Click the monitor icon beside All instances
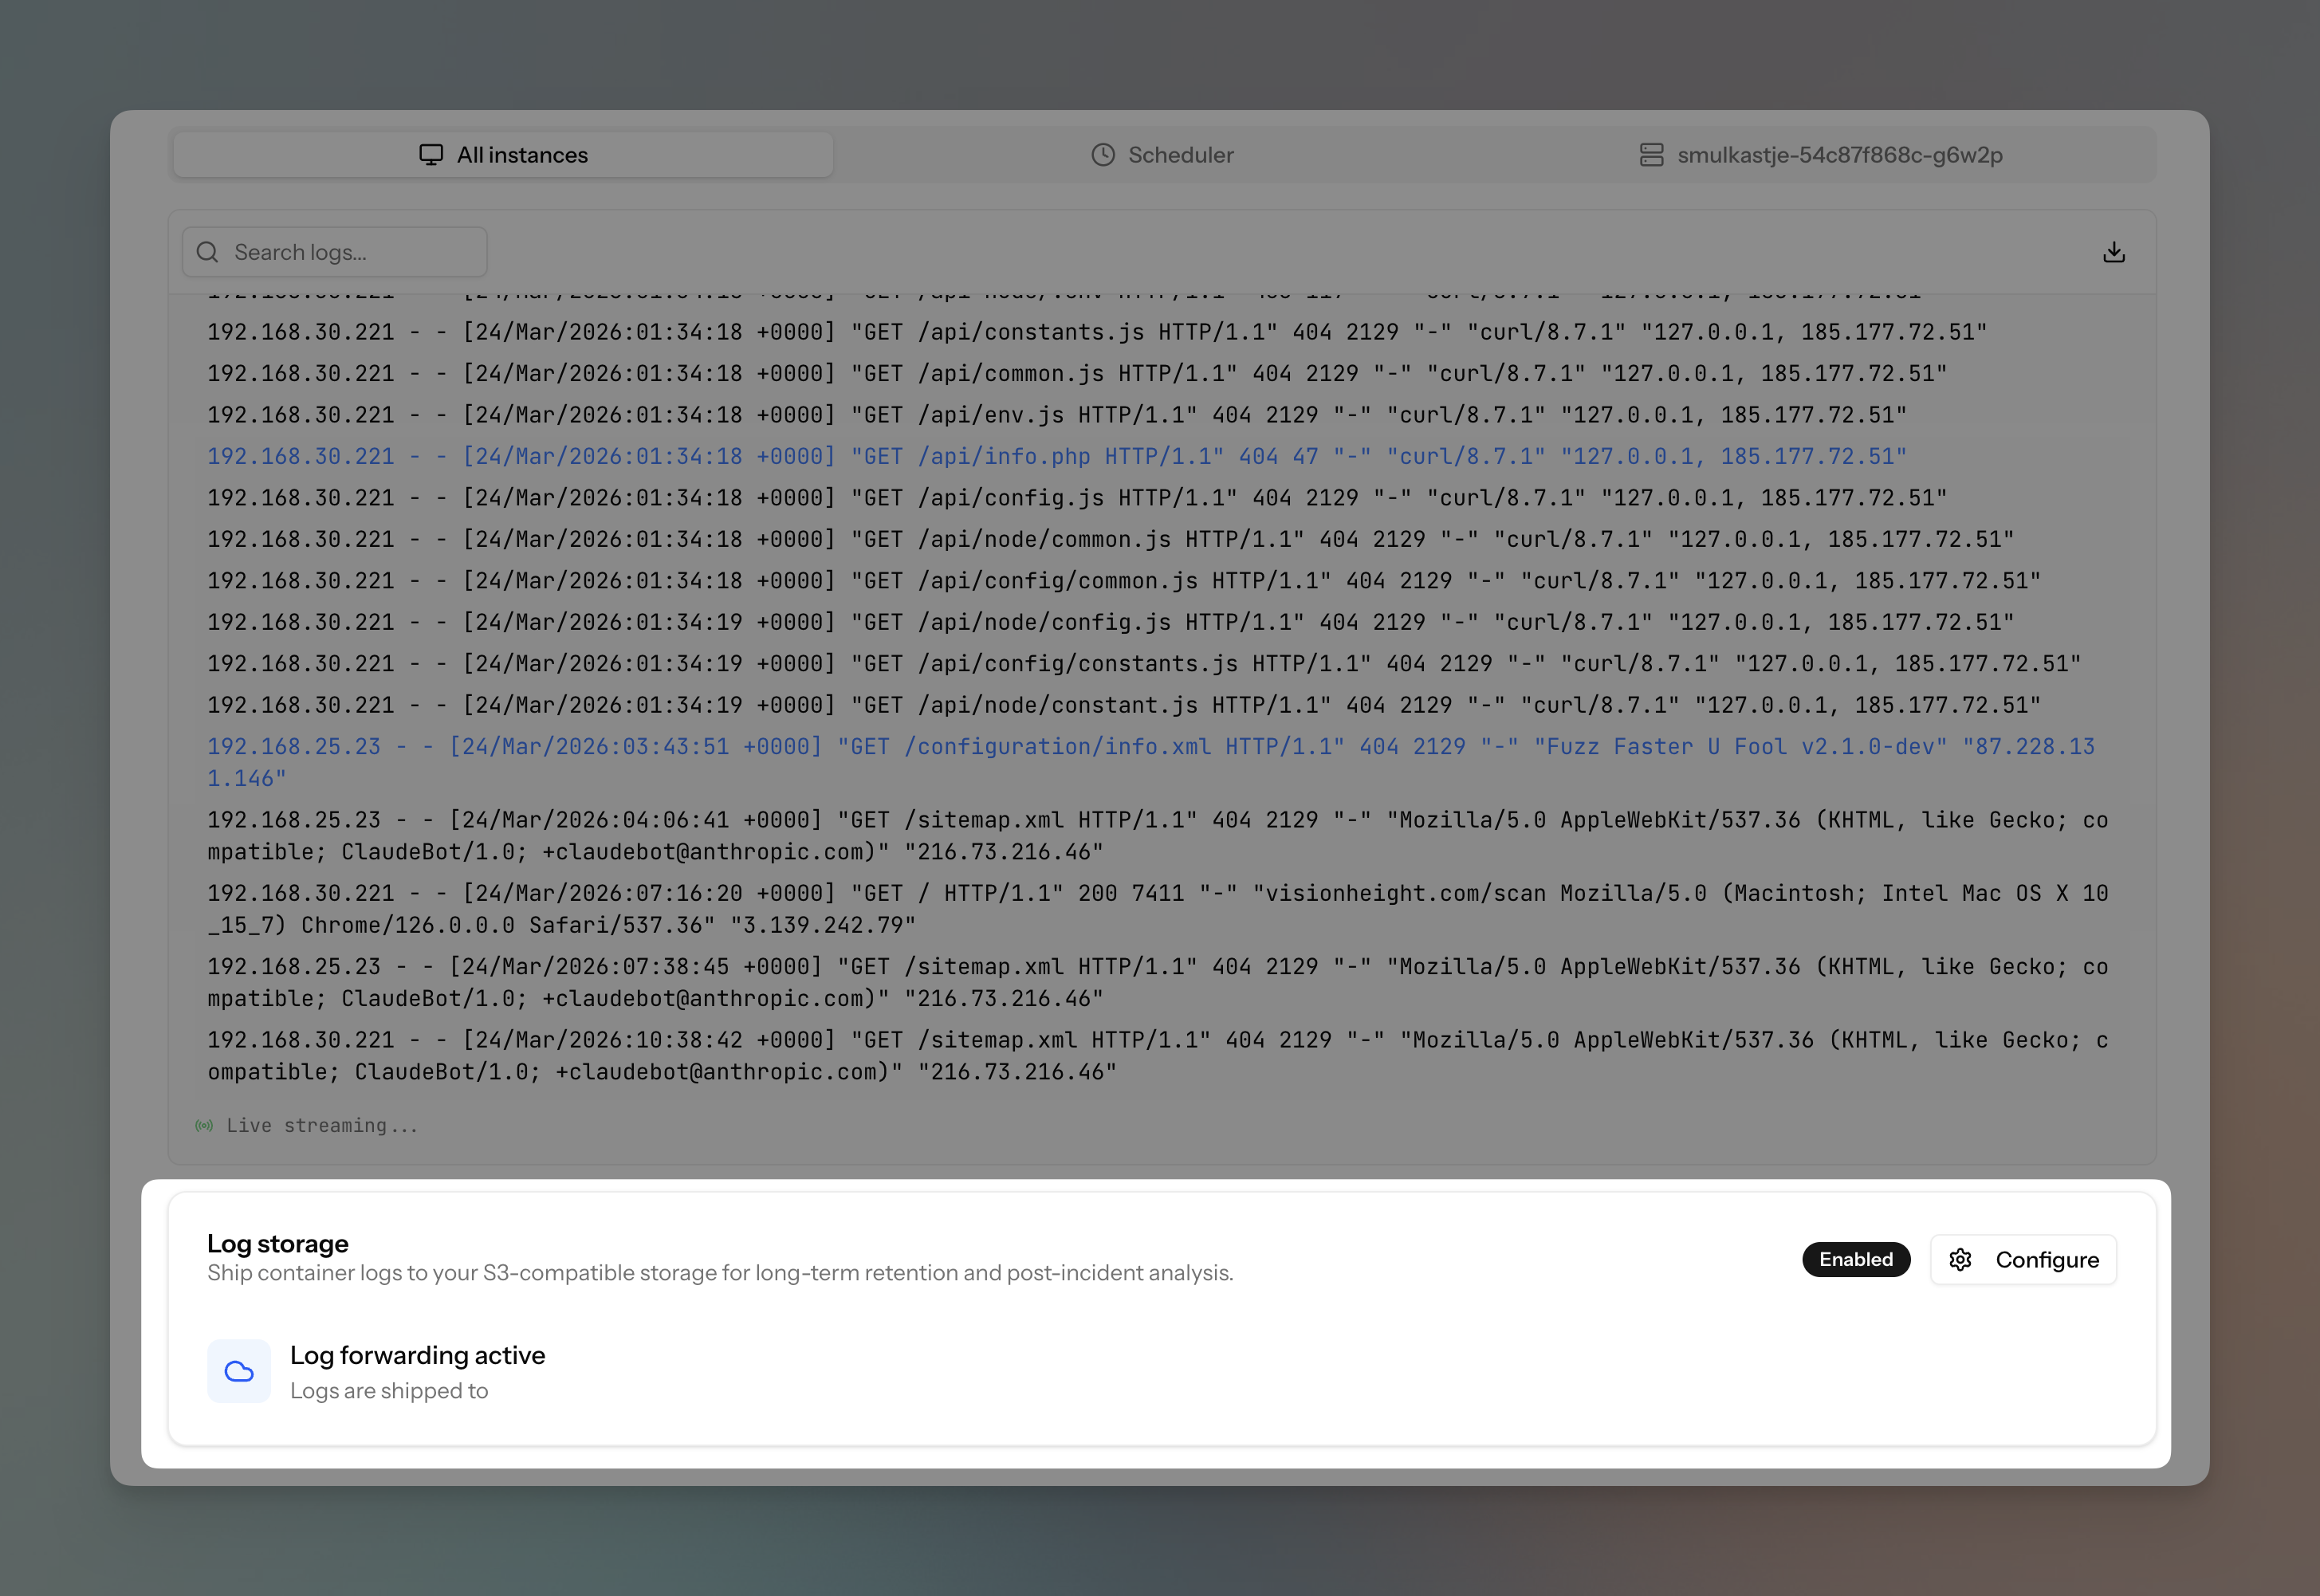 (431, 155)
